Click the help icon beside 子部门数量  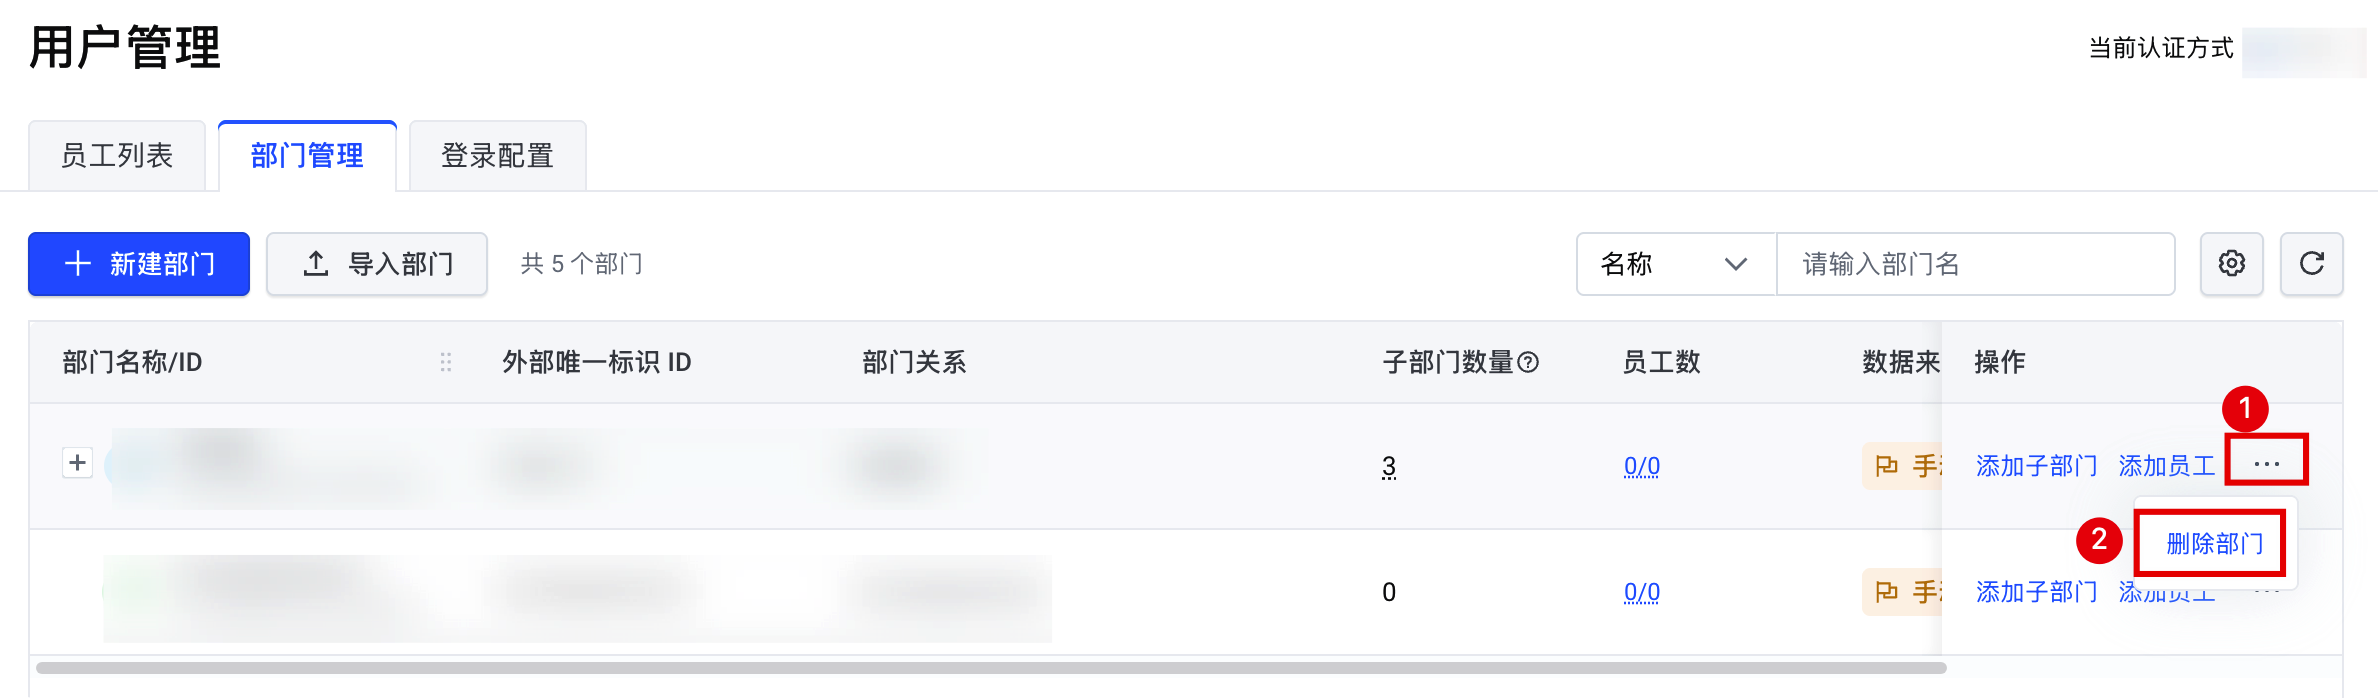(x=1528, y=362)
